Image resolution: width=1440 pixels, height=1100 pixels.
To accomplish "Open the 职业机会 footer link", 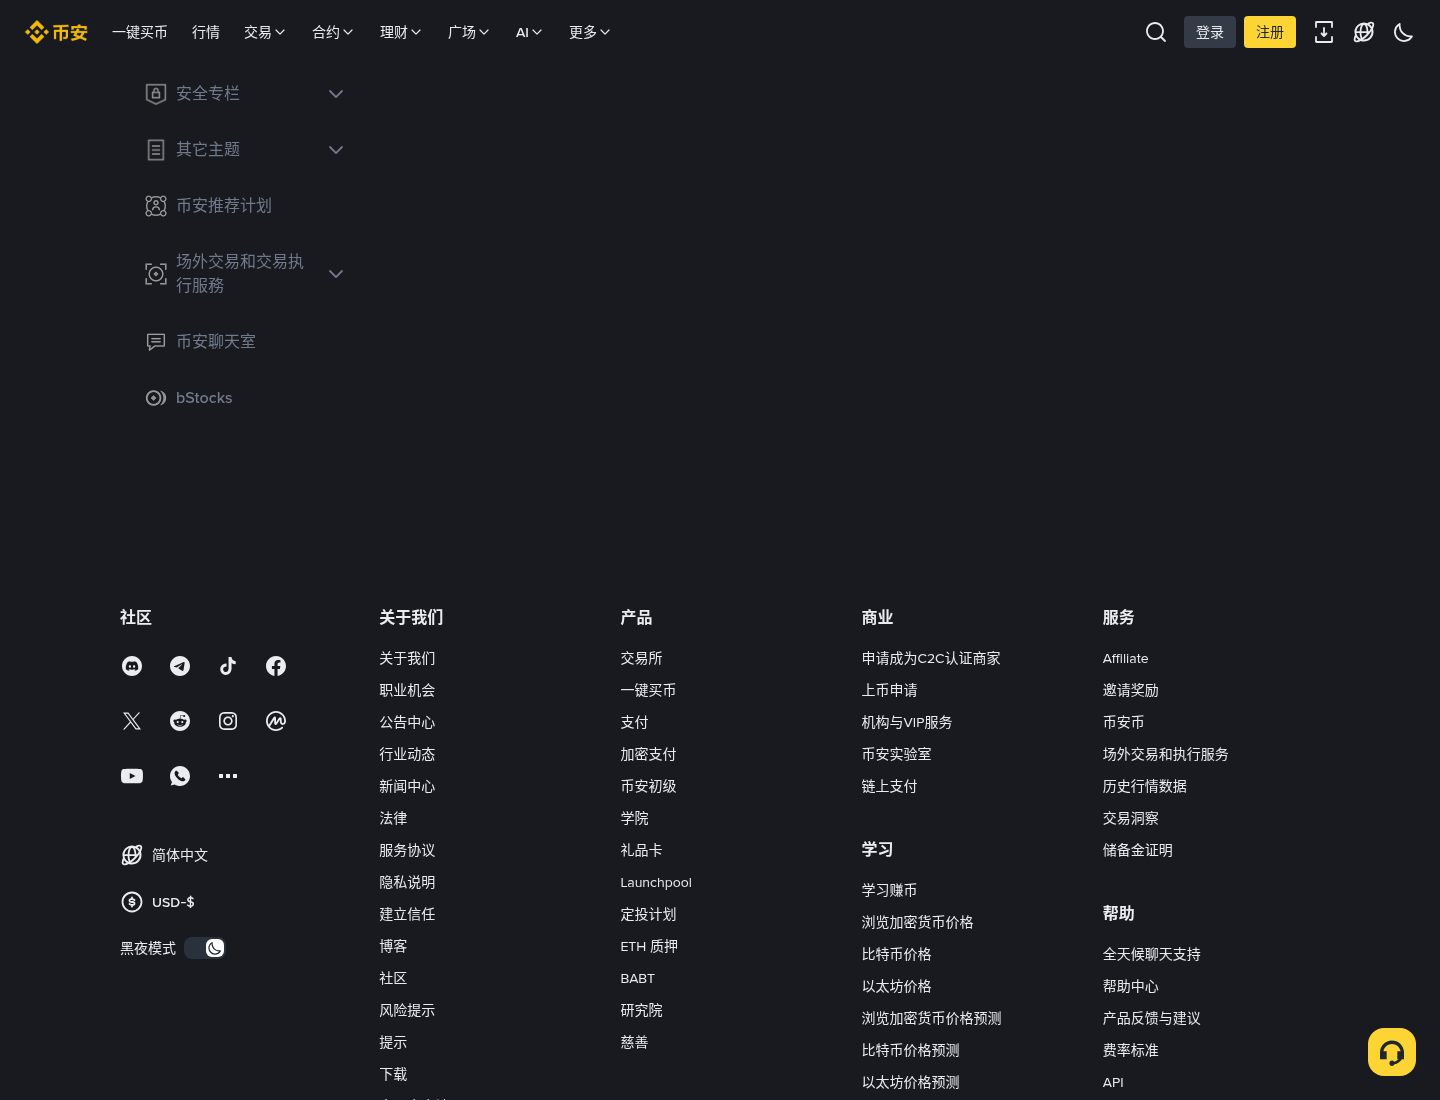I will (x=407, y=690).
